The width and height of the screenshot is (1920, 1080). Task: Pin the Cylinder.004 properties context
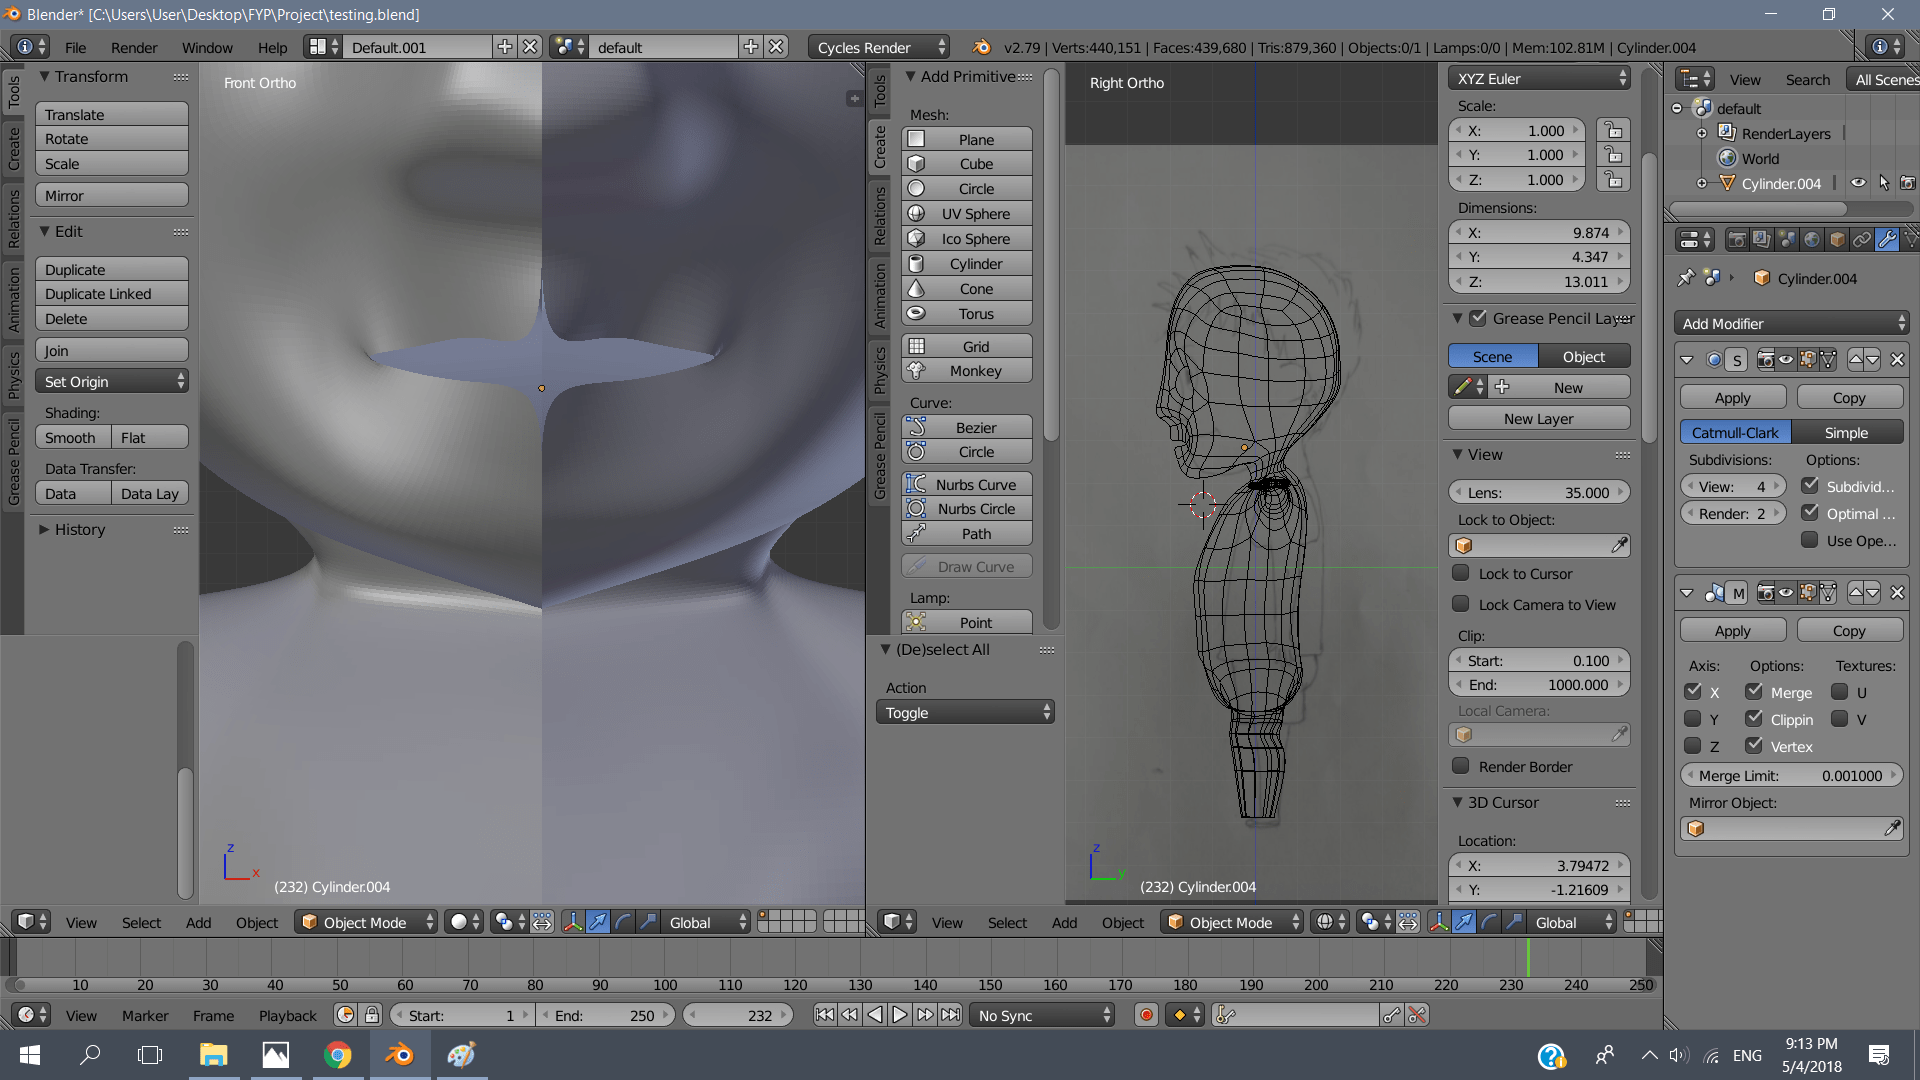pos(1686,278)
